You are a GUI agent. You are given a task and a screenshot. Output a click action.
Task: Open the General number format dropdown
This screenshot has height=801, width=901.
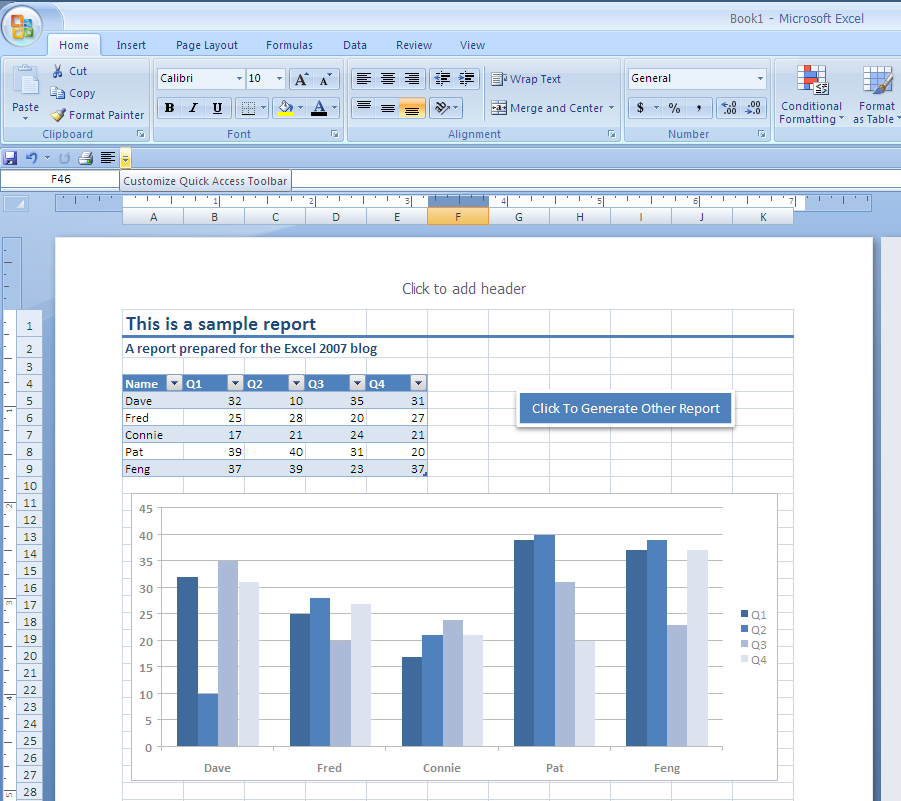tap(760, 79)
